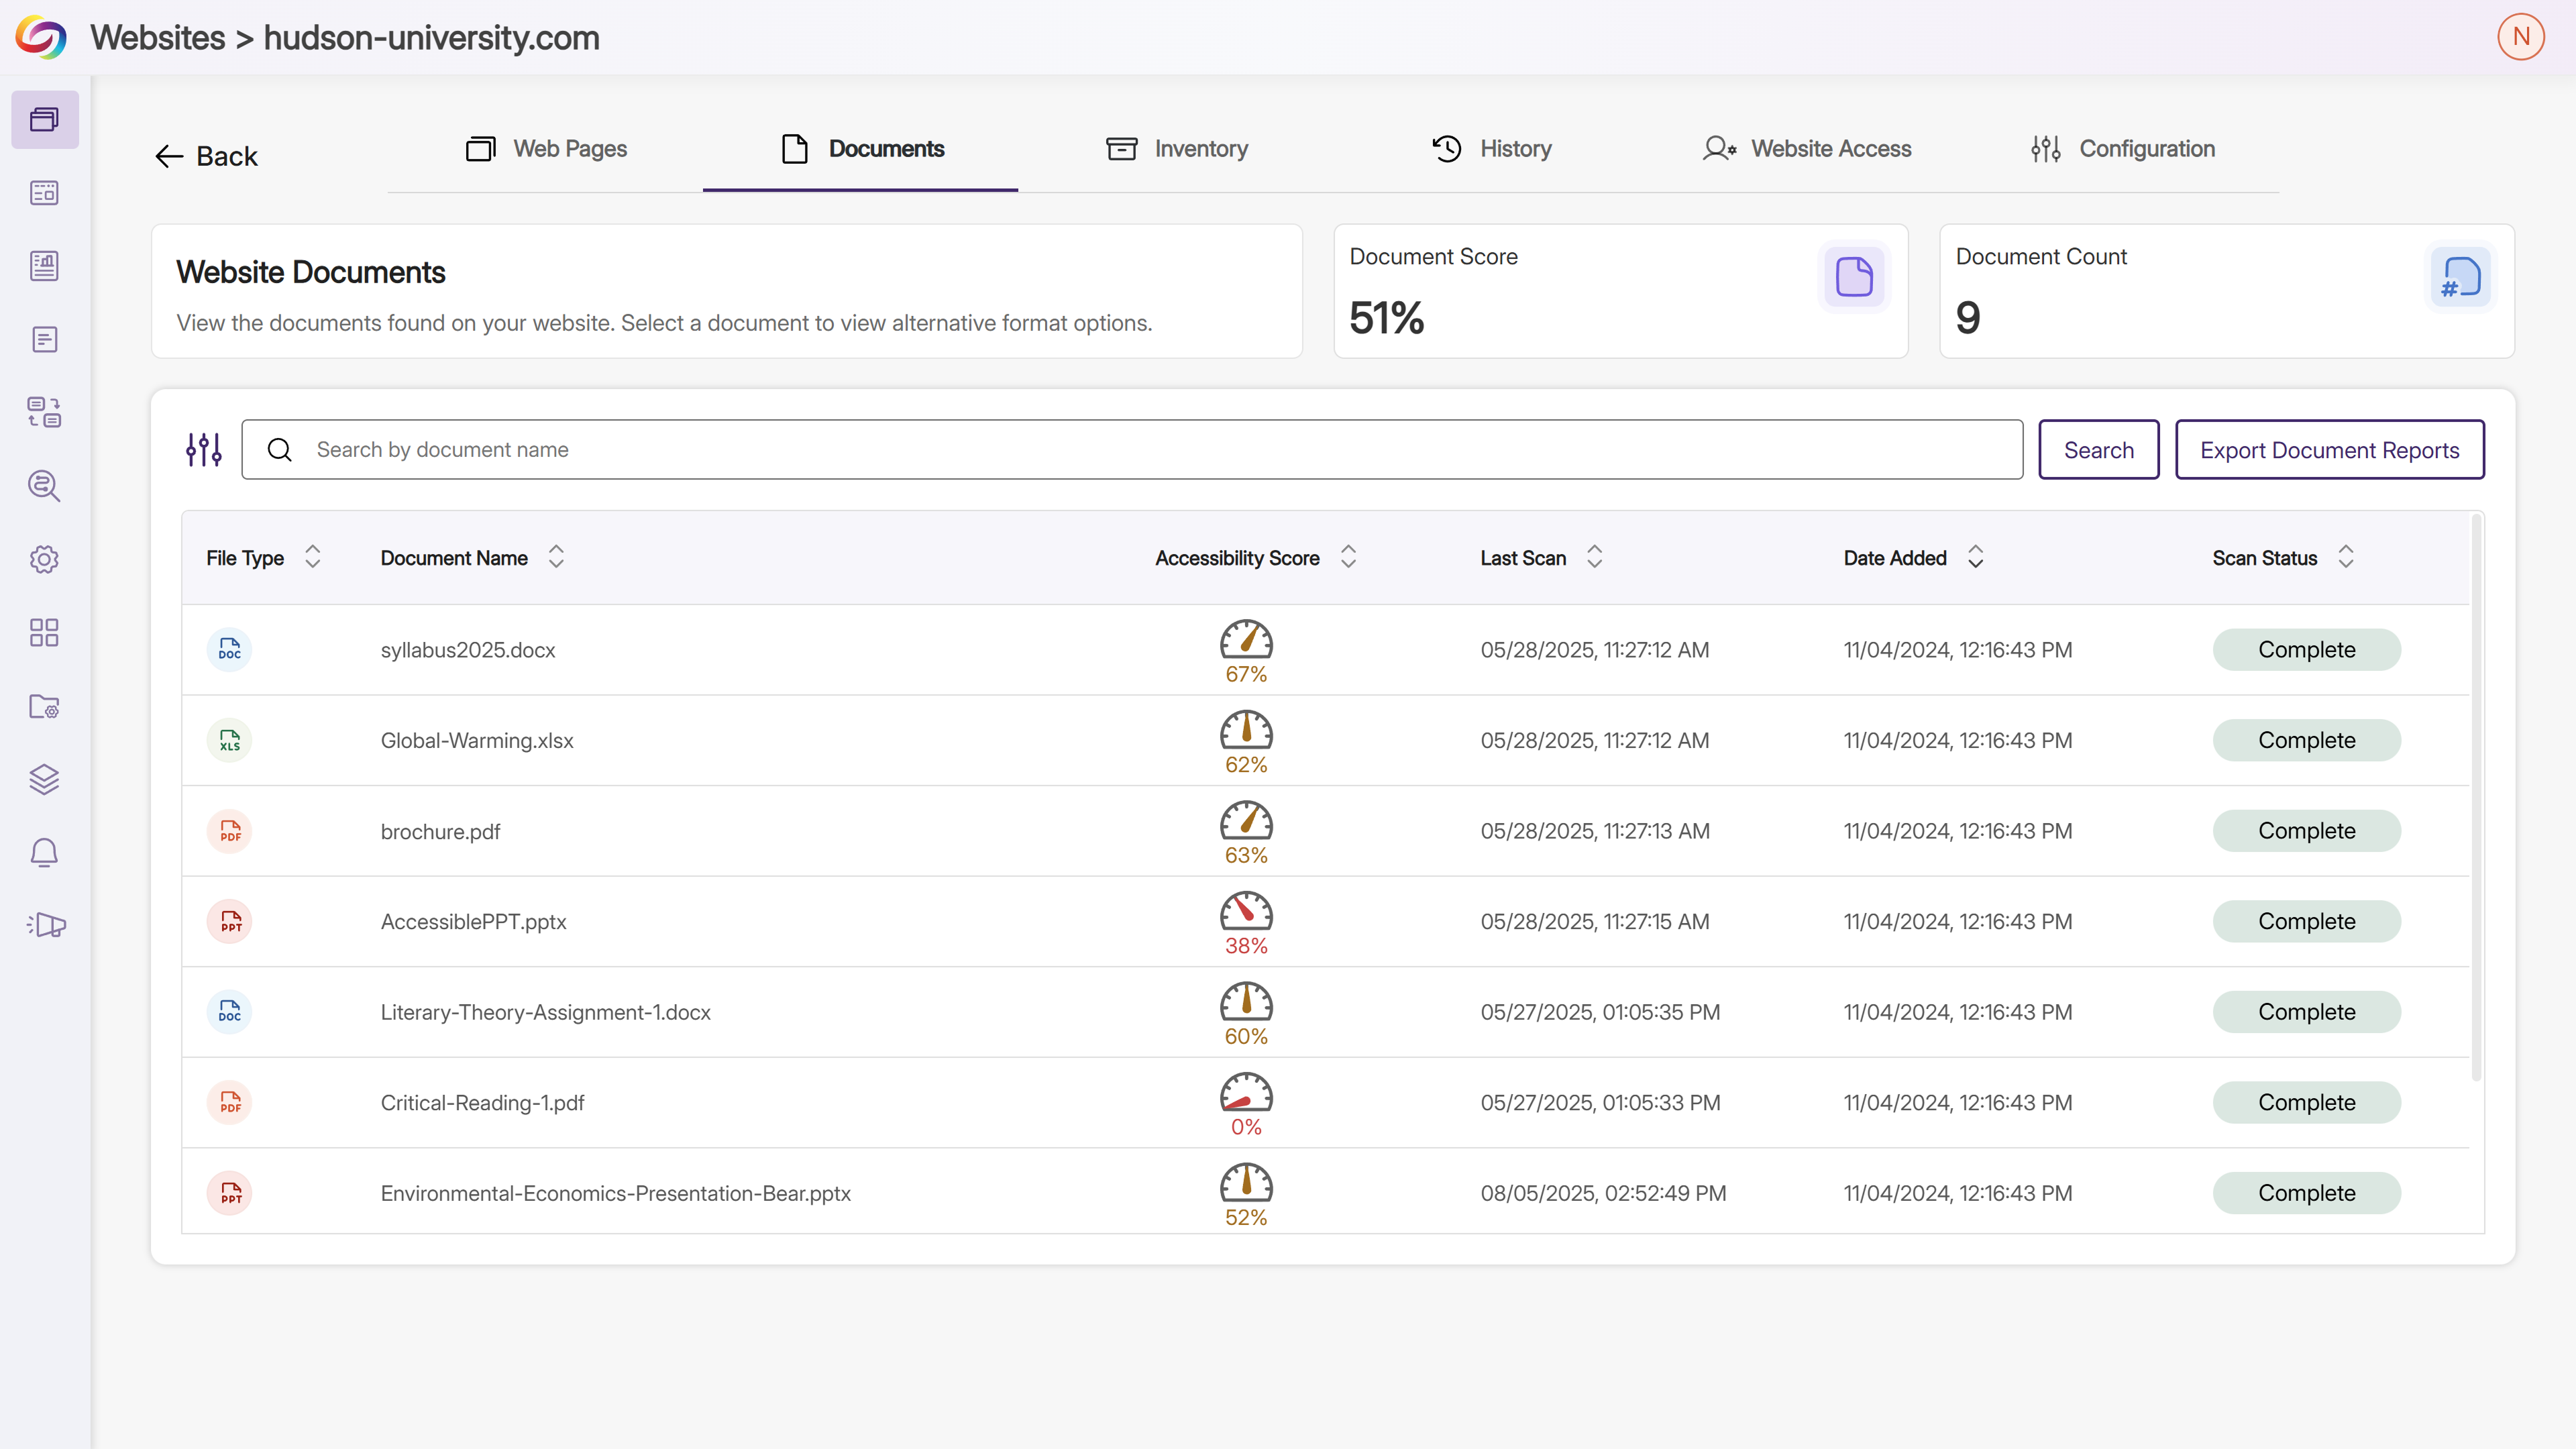Open the user avatar N menu

(x=2520, y=37)
